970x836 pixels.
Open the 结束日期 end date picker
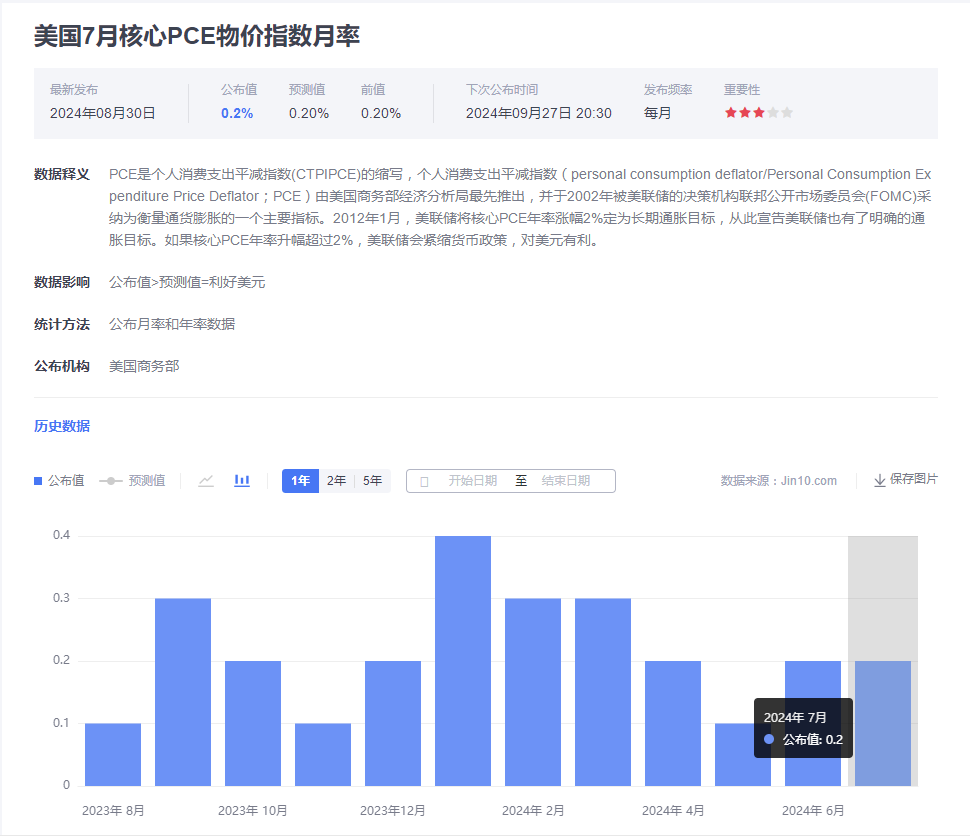point(565,481)
